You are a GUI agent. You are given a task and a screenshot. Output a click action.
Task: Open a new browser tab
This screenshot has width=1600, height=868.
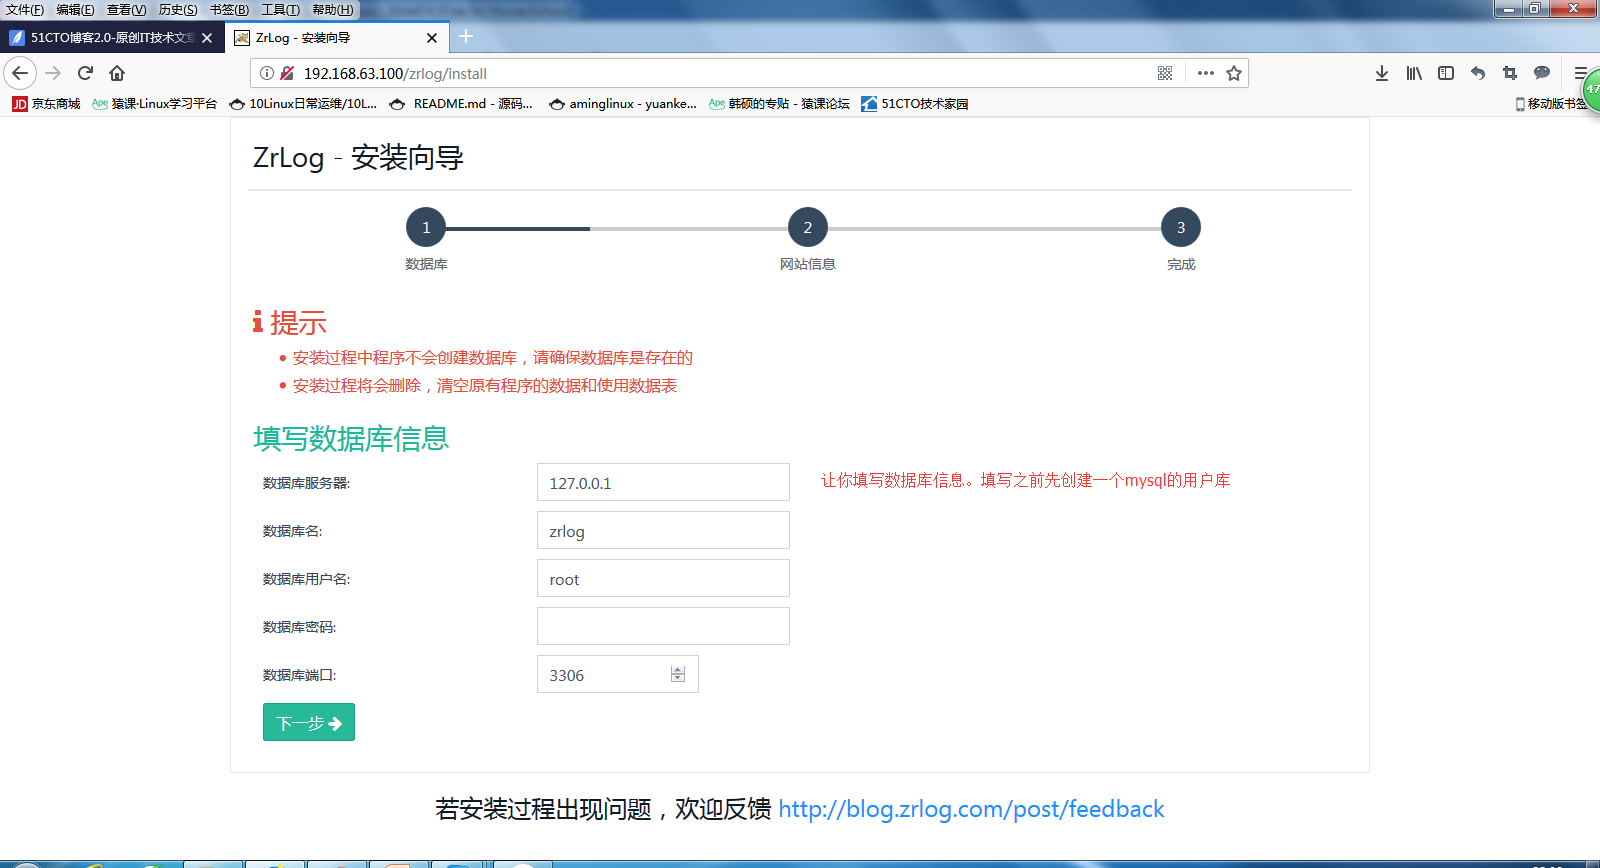[466, 37]
